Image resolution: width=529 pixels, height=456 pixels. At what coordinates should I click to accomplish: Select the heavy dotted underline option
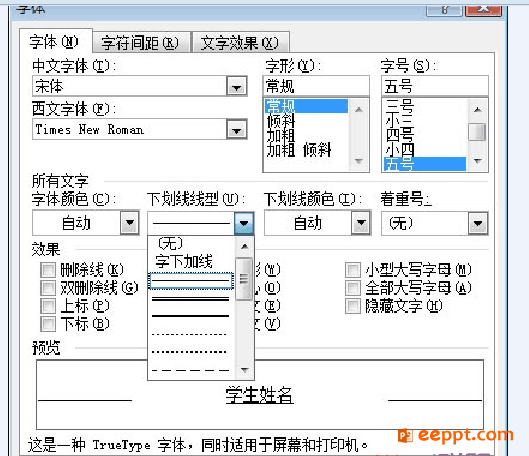191,352
